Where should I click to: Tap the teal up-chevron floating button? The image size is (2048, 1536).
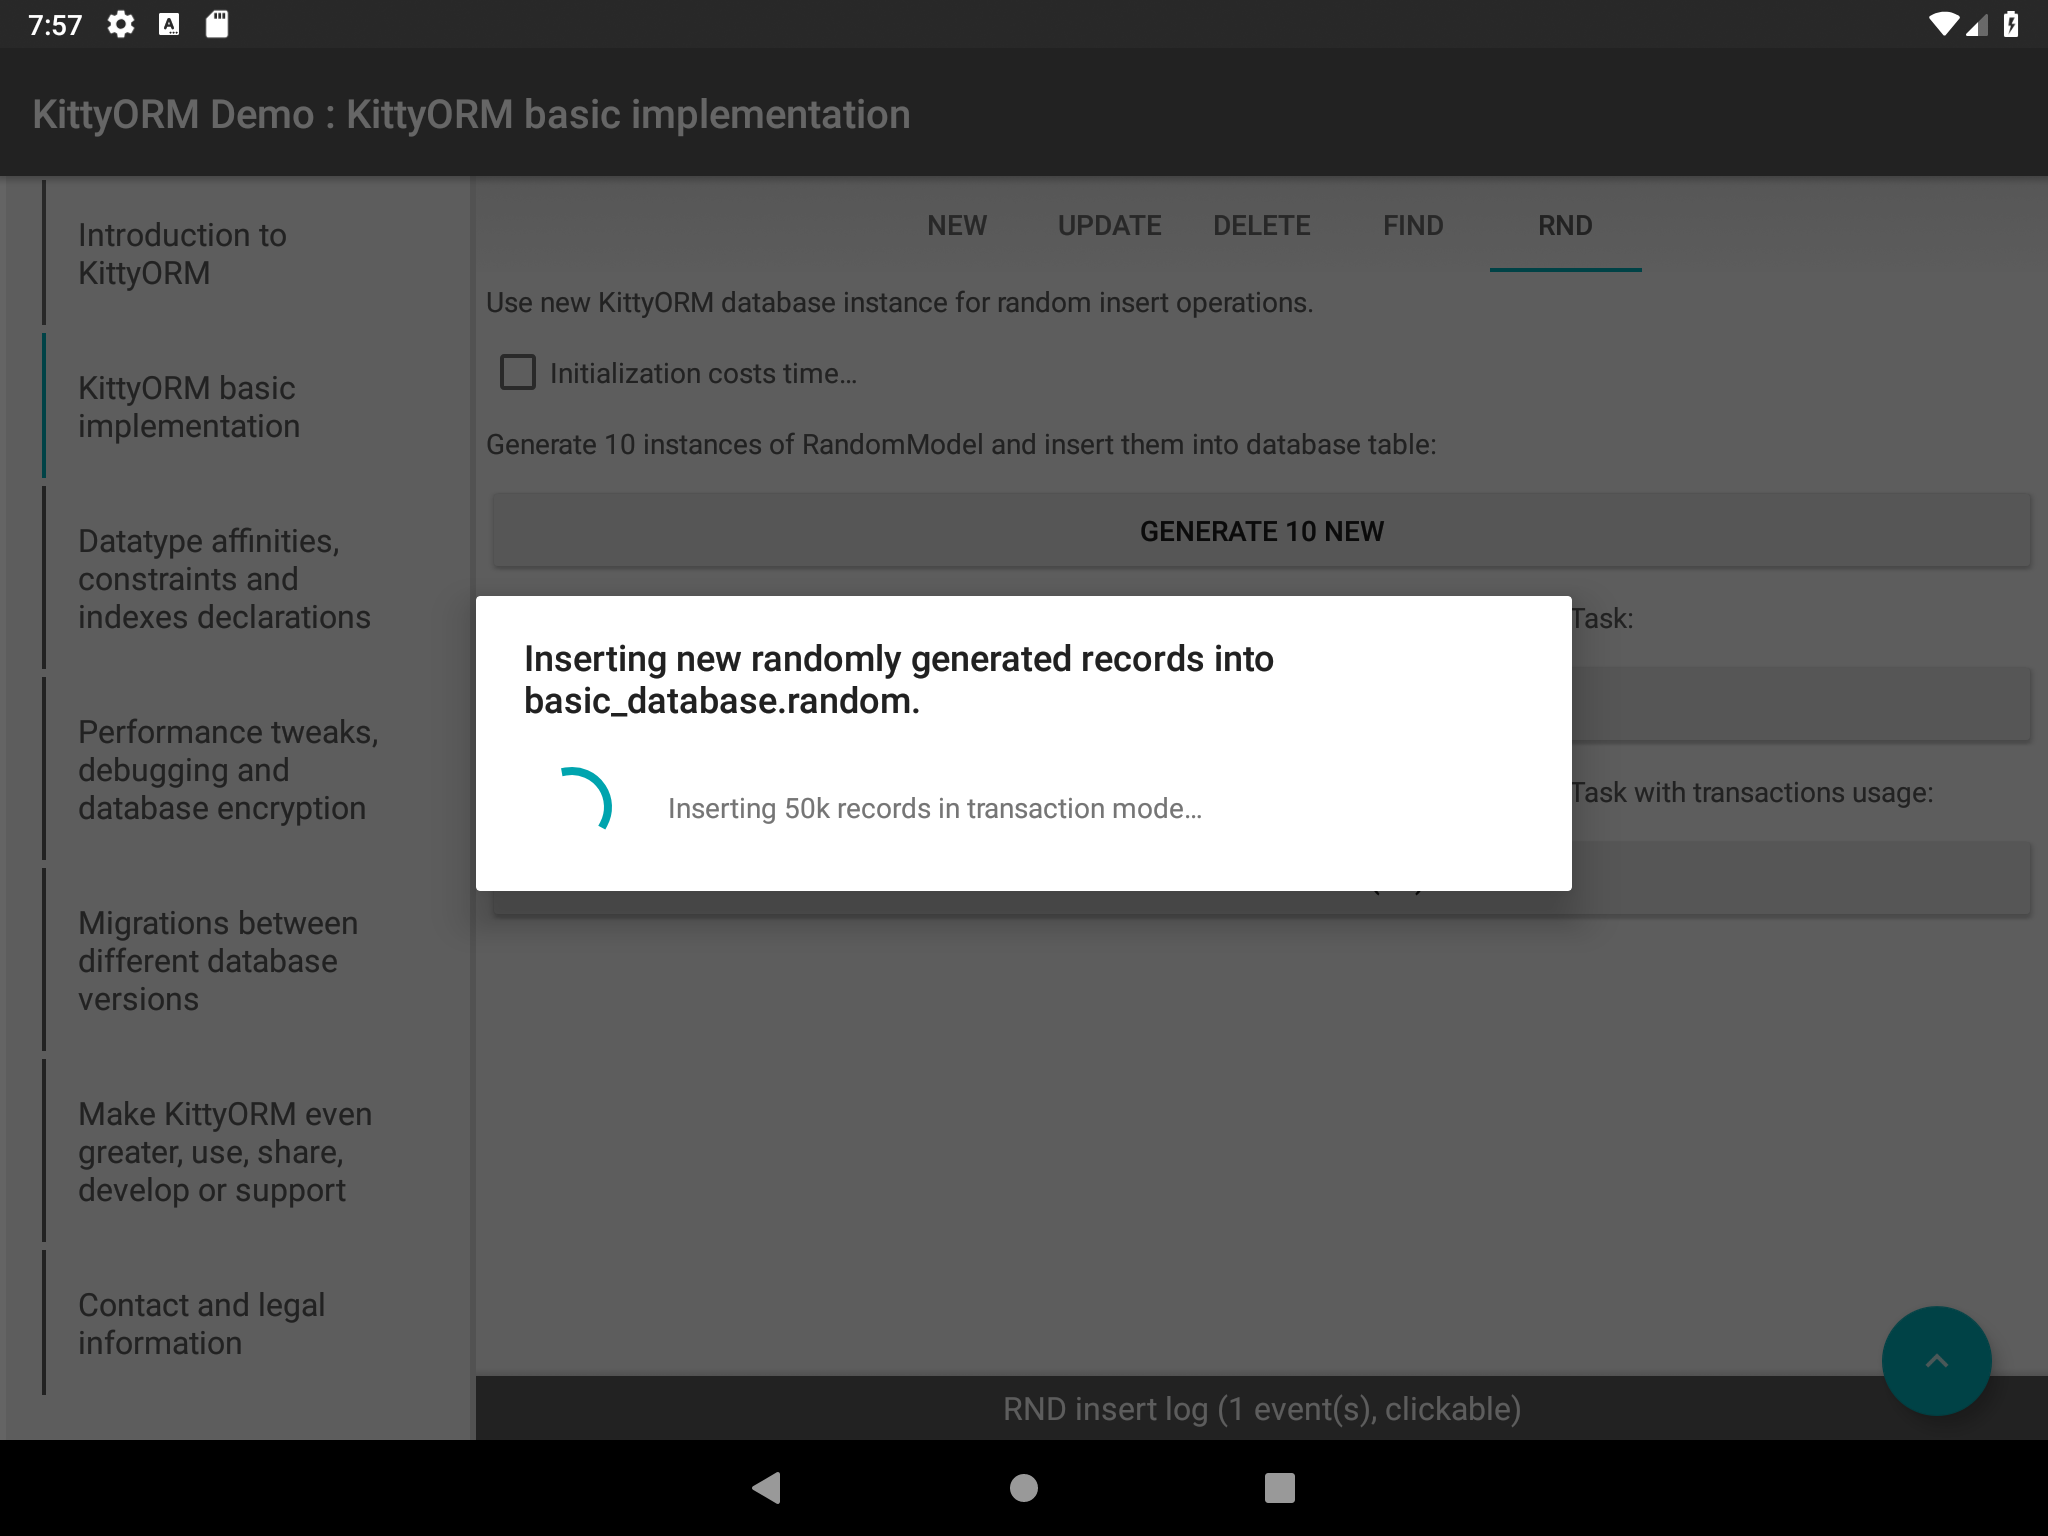[1936, 1361]
